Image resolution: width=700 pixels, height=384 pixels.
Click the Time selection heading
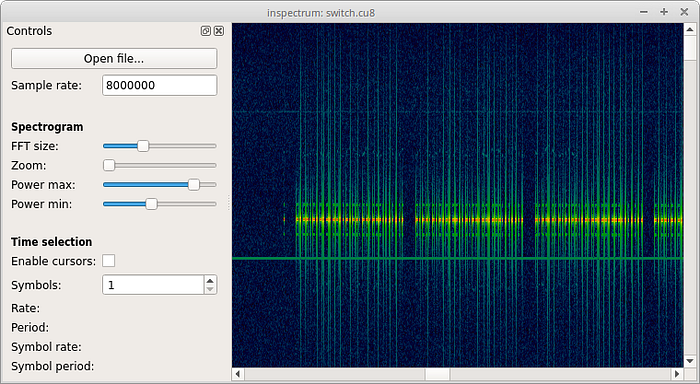click(52, 242)
